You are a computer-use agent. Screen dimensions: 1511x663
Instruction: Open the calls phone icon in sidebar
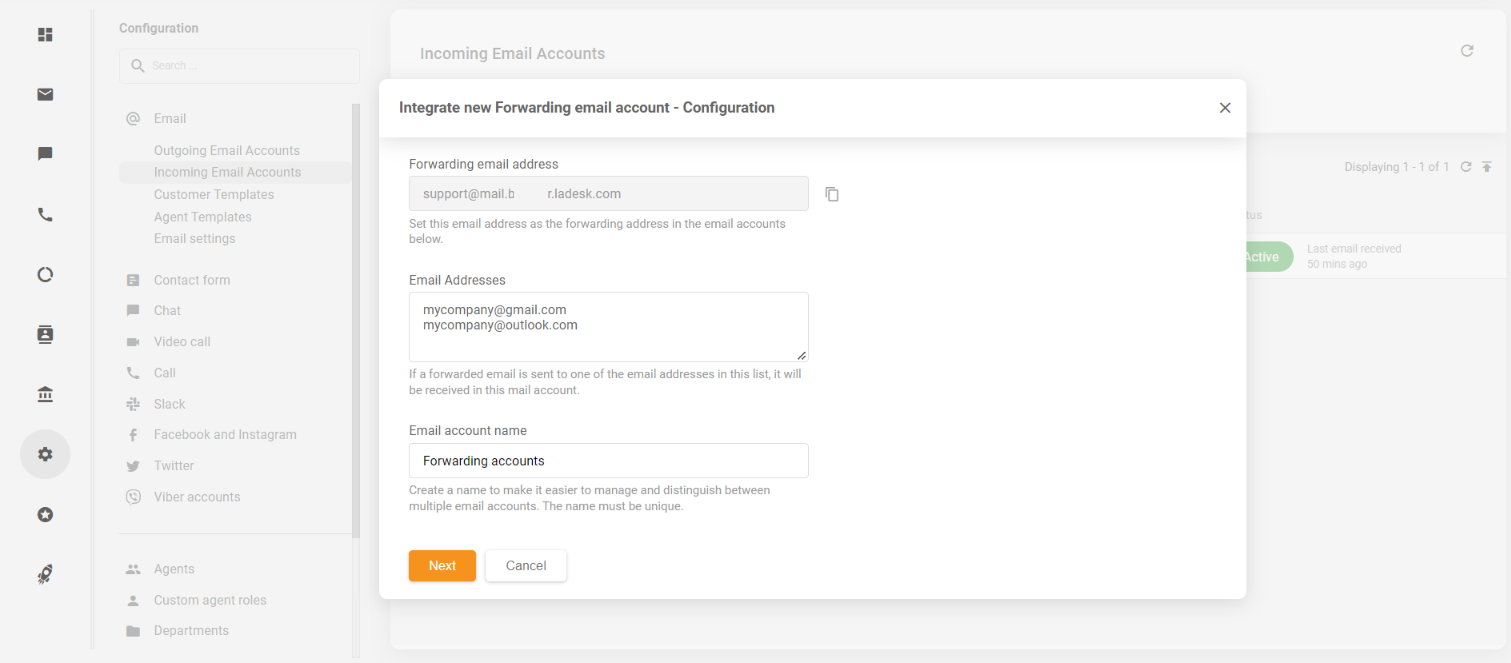[x=45, y=214]
